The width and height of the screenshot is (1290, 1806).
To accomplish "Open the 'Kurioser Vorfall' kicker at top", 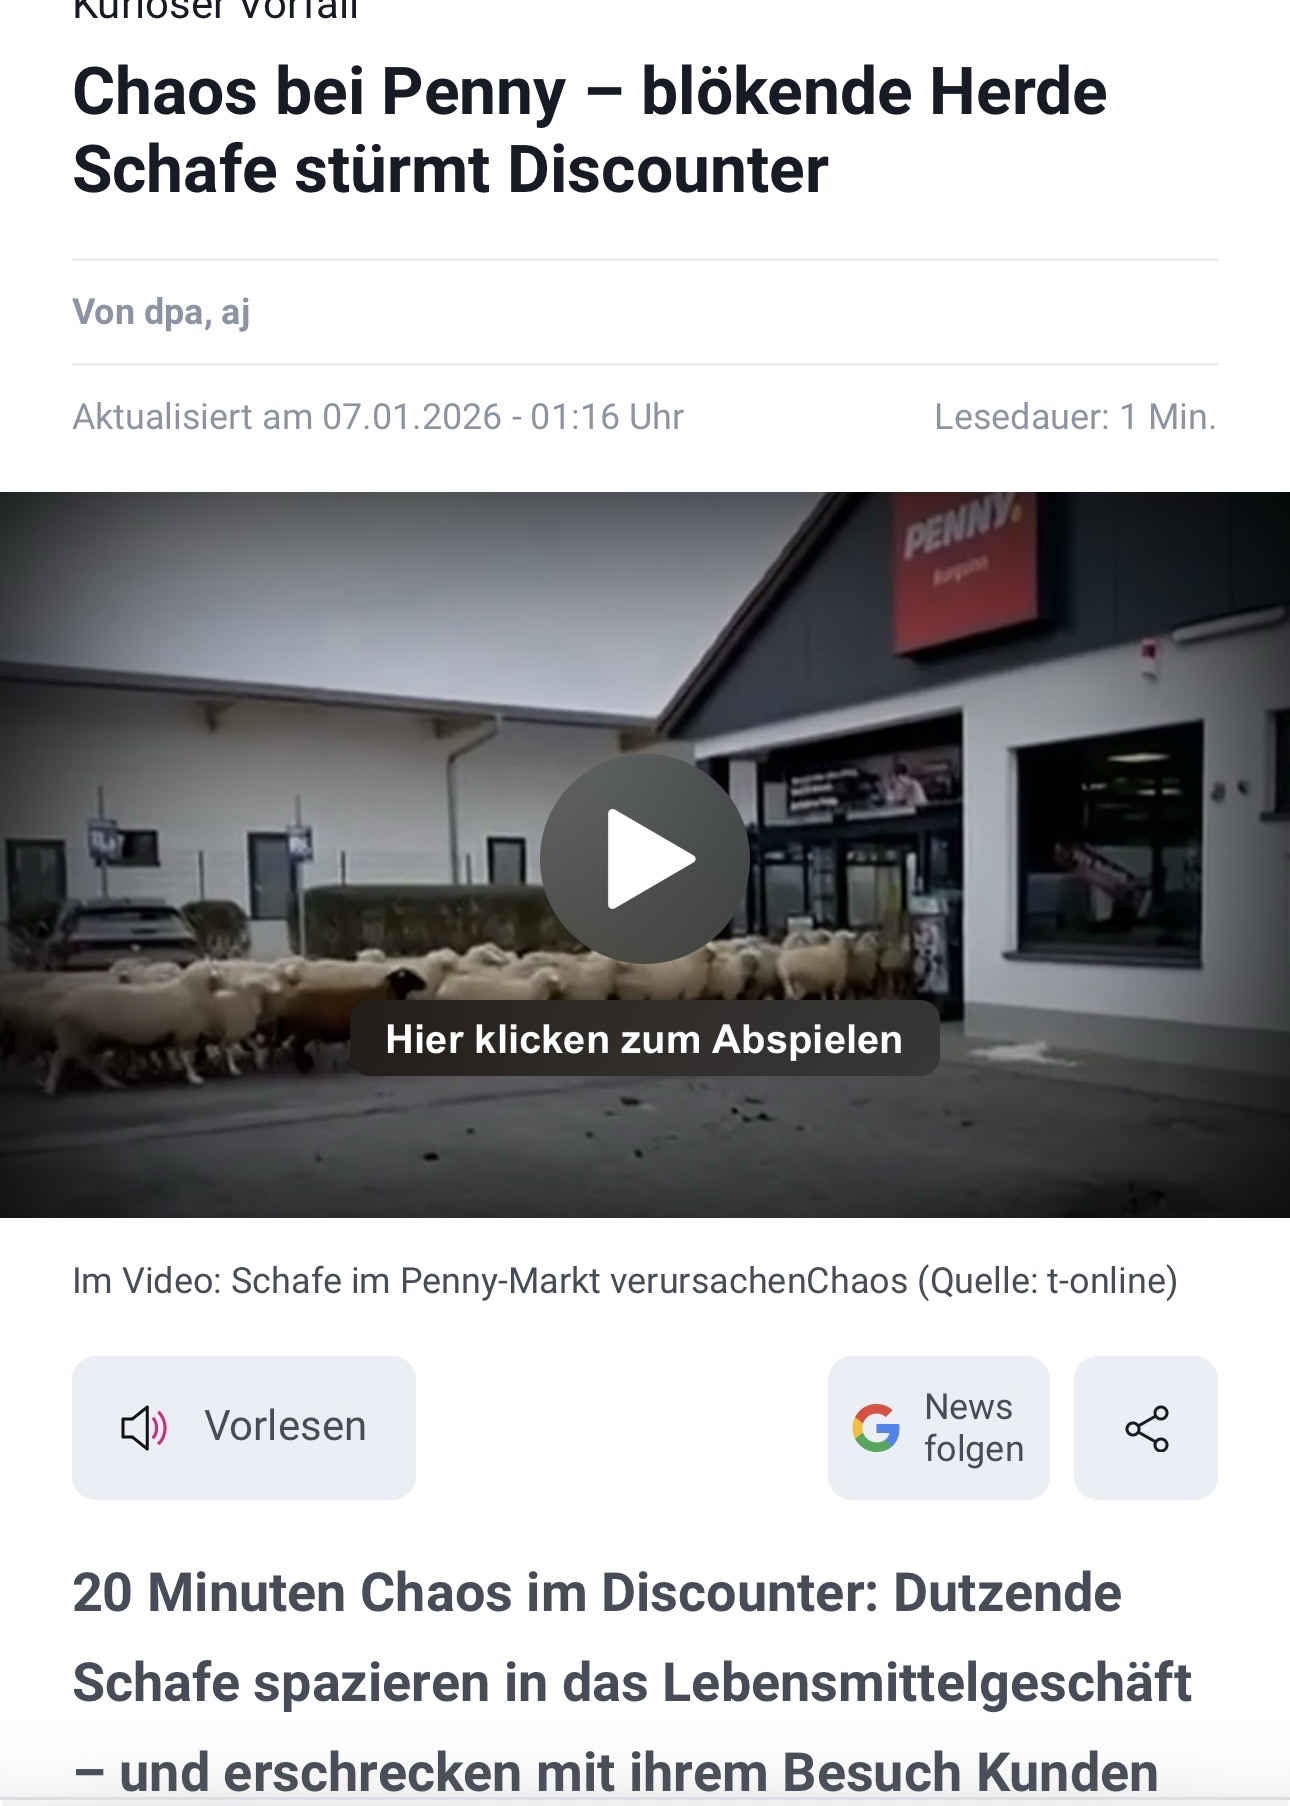I will 215,10.
